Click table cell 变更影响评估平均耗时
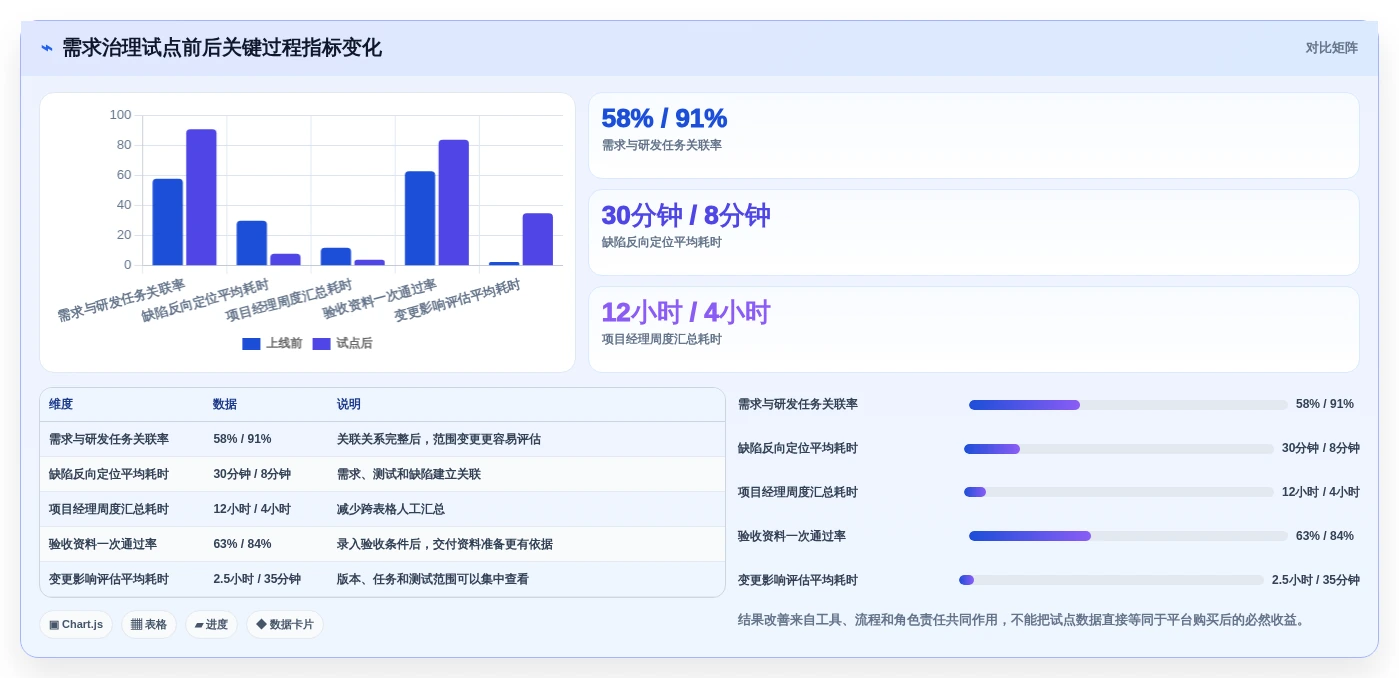The width and height of the screenshot is (1399, 678). click(x=109, y=579)
